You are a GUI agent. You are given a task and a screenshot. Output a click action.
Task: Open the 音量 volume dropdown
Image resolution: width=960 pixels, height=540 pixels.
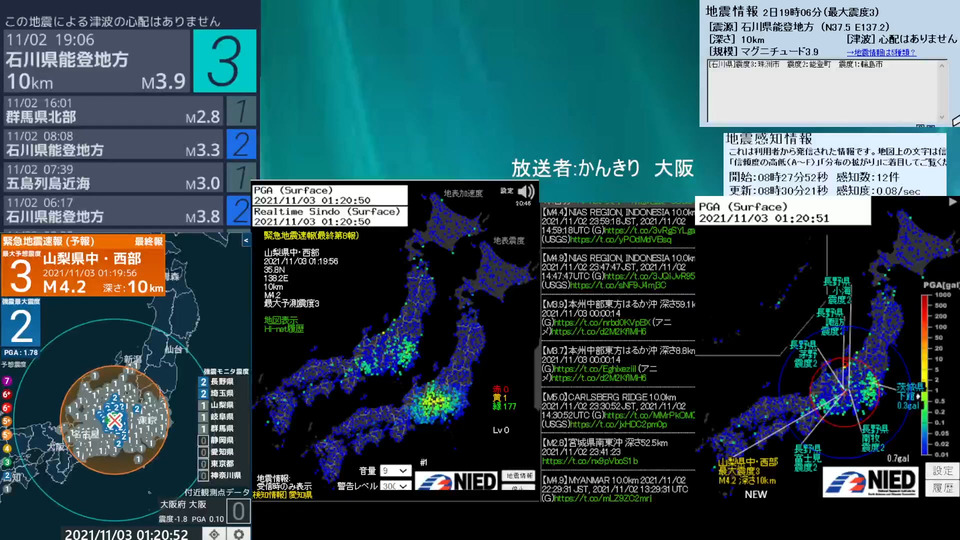(395, 470)
